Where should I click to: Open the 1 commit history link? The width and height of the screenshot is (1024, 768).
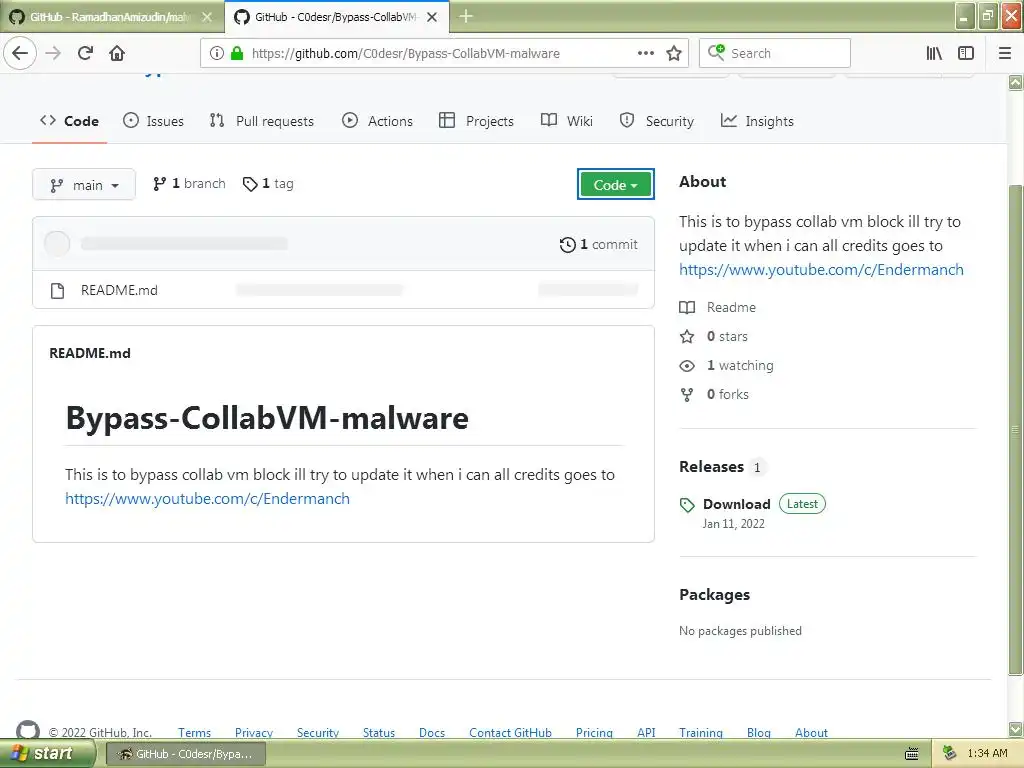(599, 244)
